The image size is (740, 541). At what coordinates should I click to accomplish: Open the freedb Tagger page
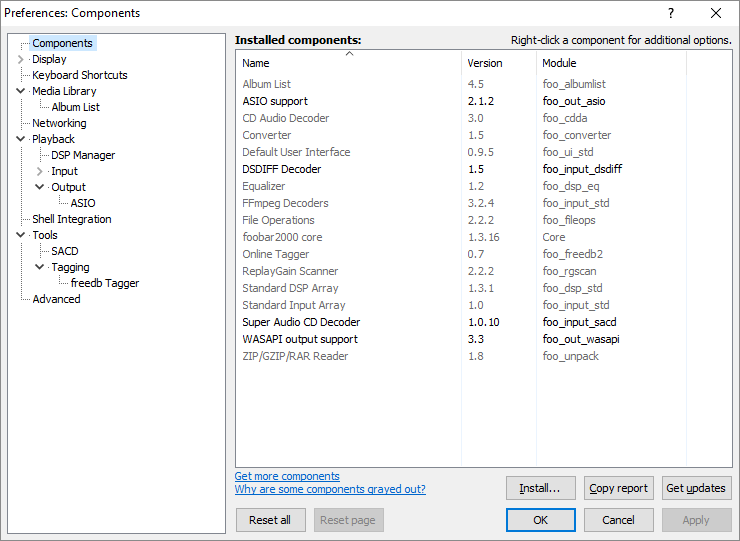click(x=105, y=284)
